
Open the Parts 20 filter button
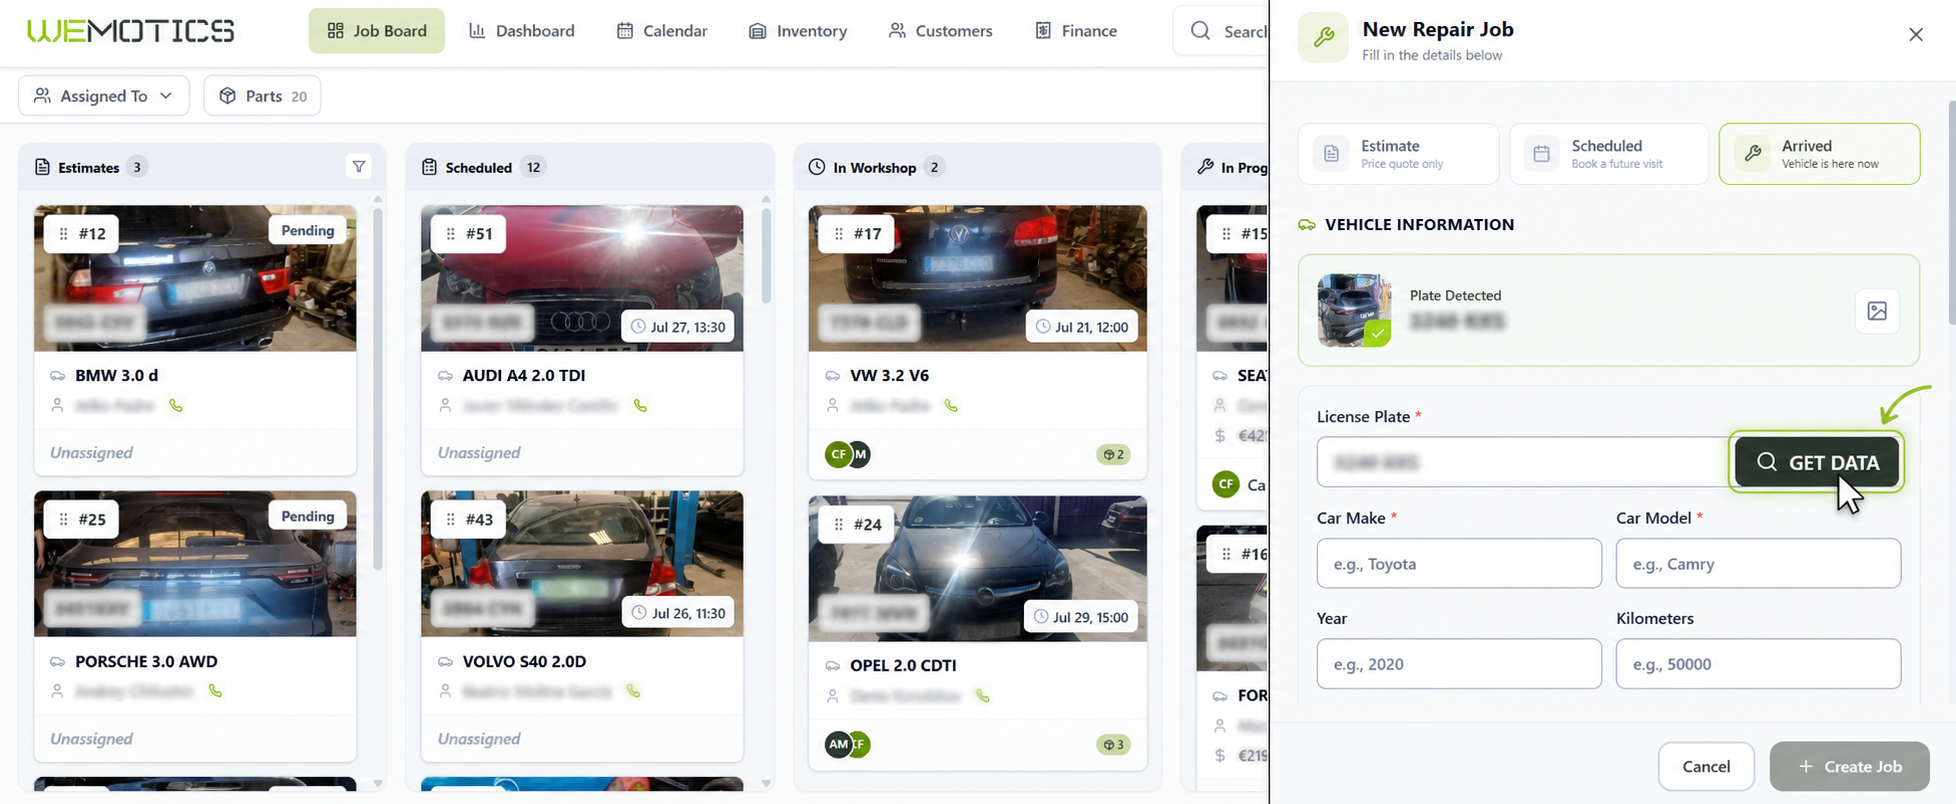262,96
